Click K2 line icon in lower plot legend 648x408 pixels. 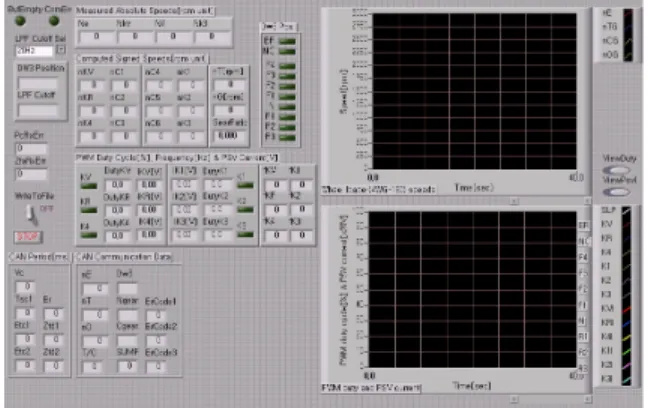click(627, 281)
